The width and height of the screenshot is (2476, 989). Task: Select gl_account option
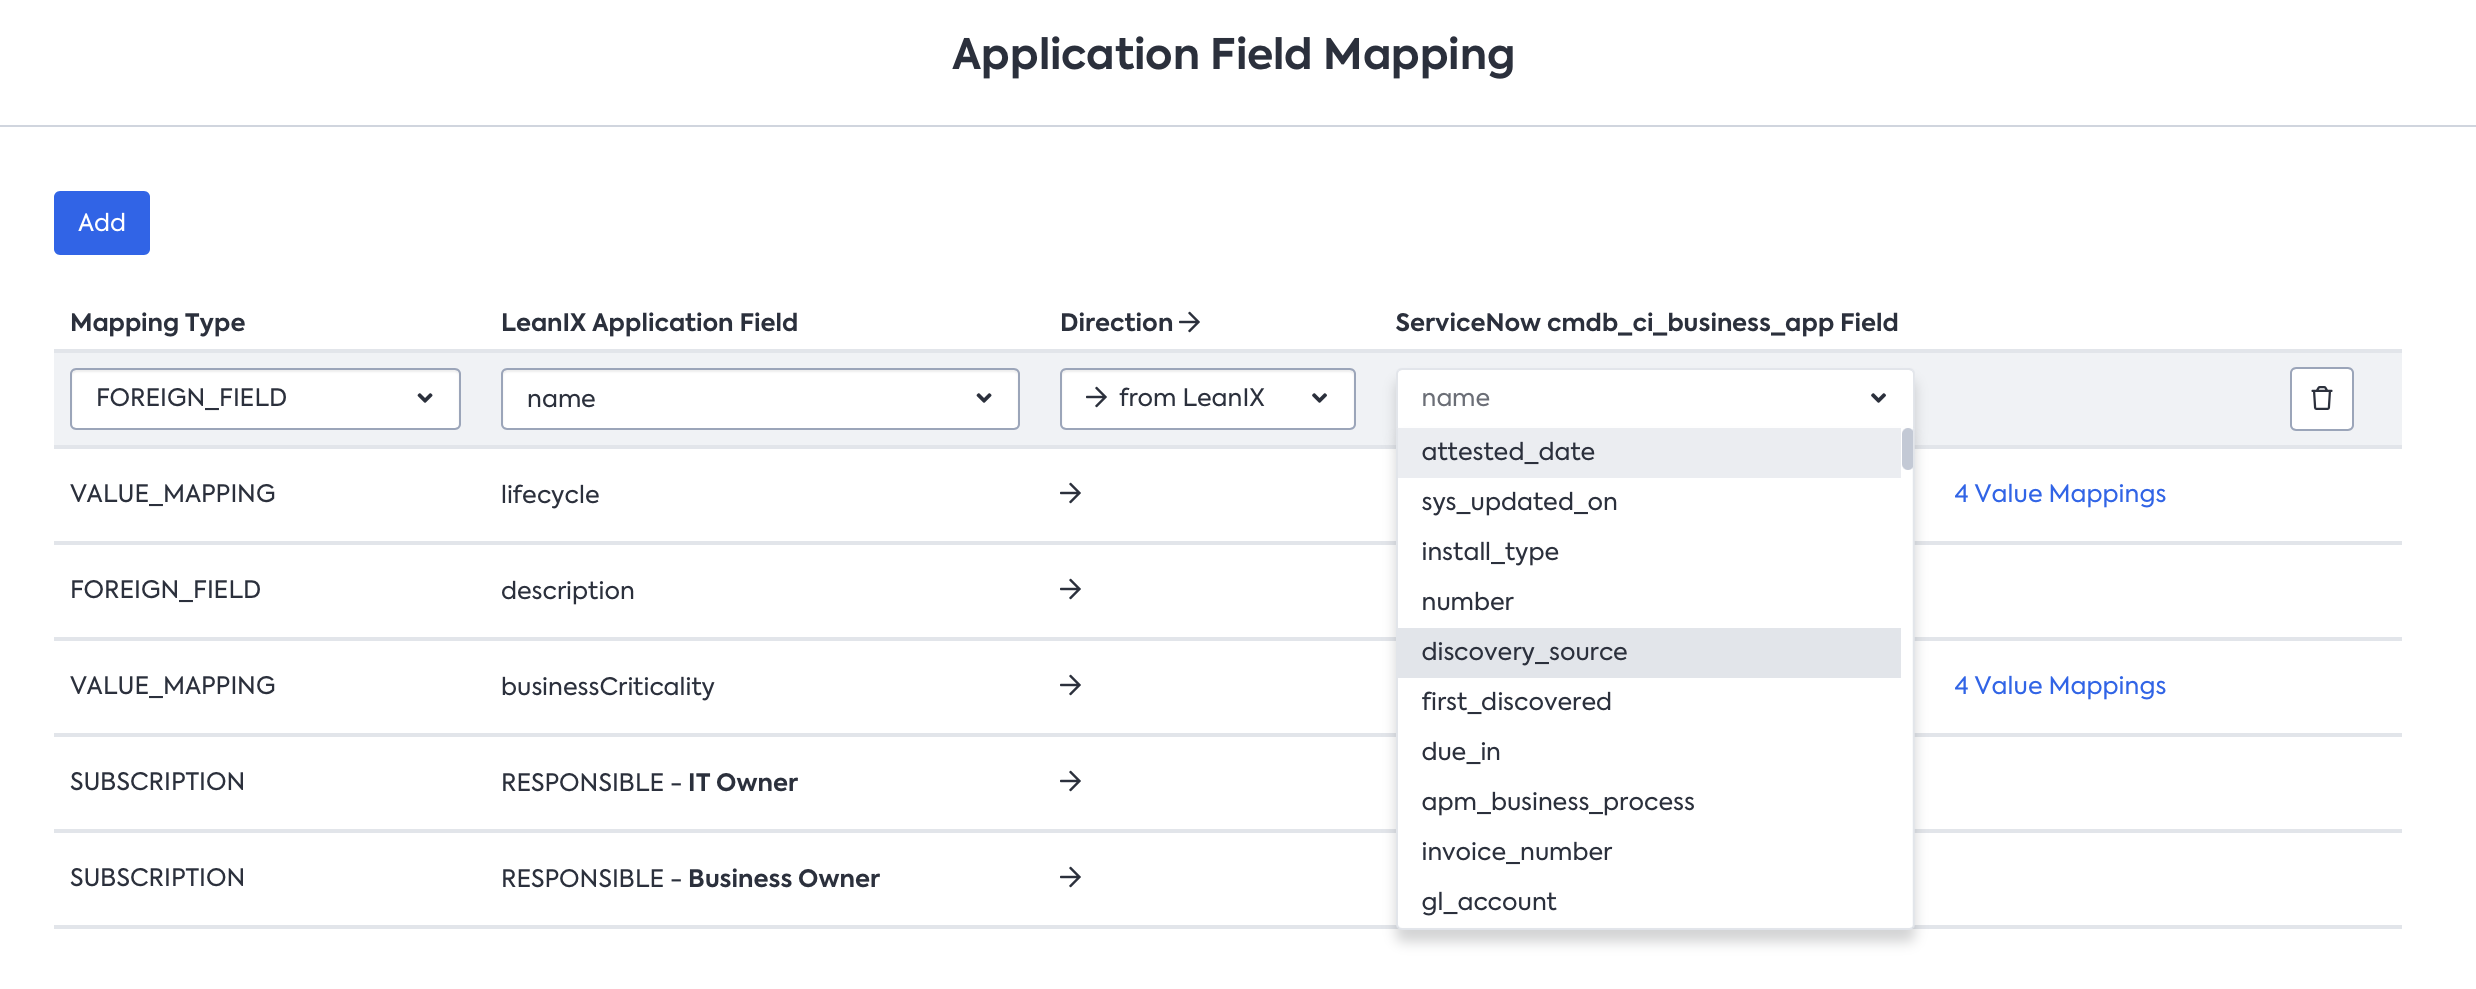(1649, 902)
